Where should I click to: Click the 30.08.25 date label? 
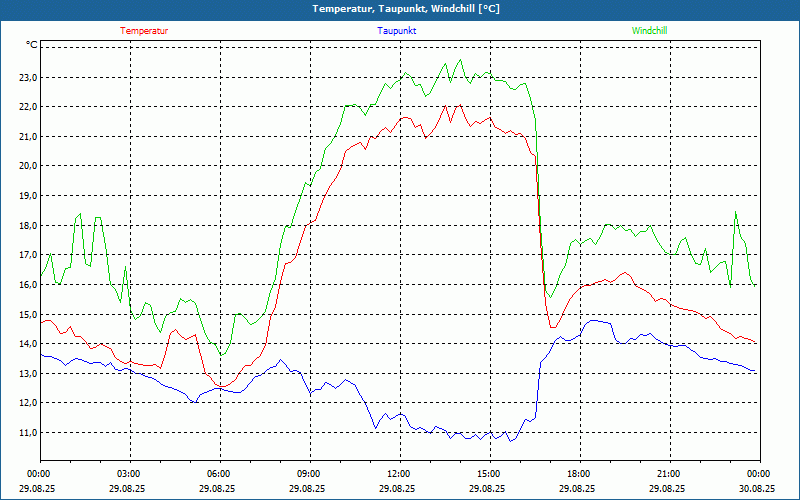[x=757, y=488]
